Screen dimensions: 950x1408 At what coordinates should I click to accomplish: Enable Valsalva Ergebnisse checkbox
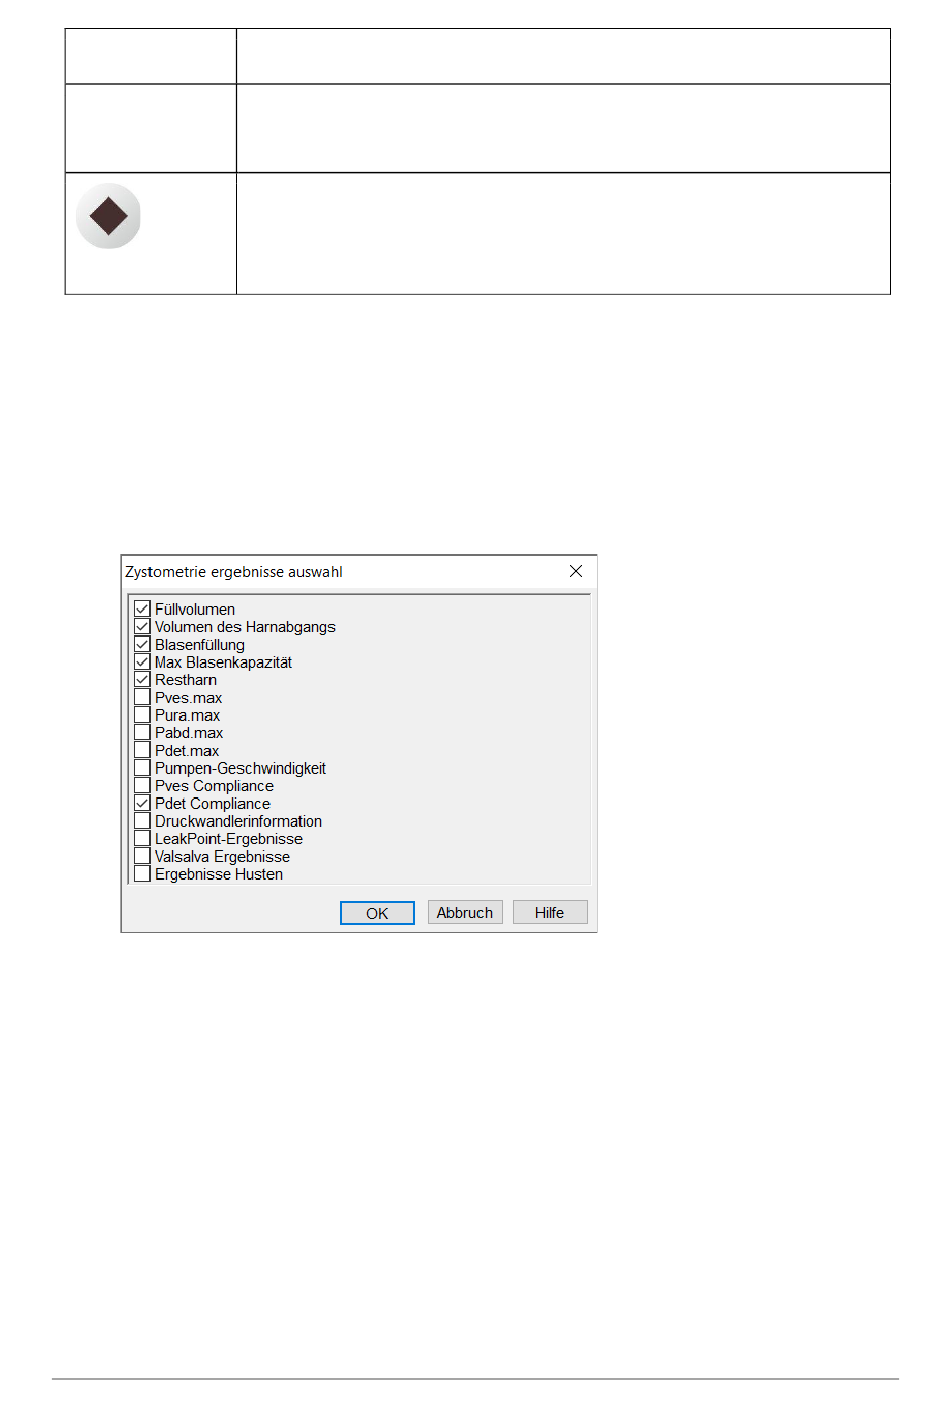click(x=142, y=857)
